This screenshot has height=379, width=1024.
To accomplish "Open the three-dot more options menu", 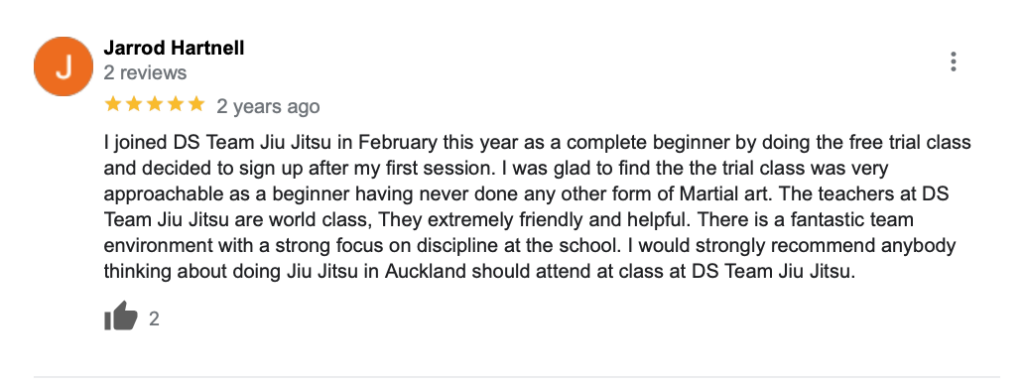I will pyautogui.click(x=953, y=61).
